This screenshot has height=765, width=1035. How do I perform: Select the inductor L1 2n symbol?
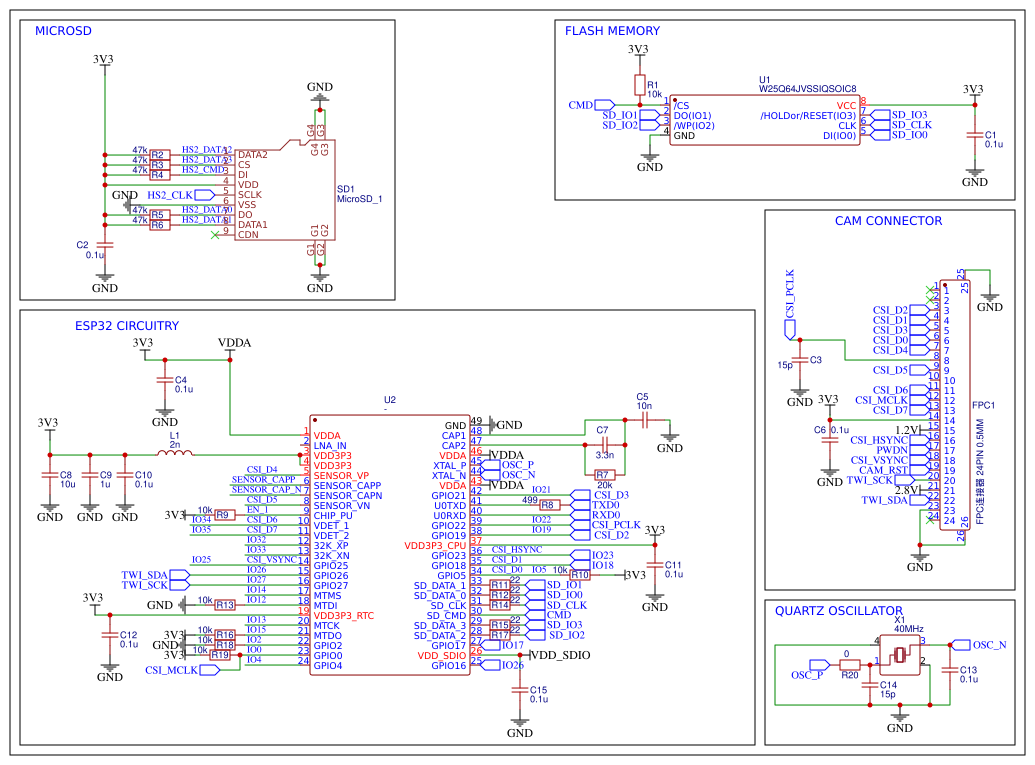[173, 450]
